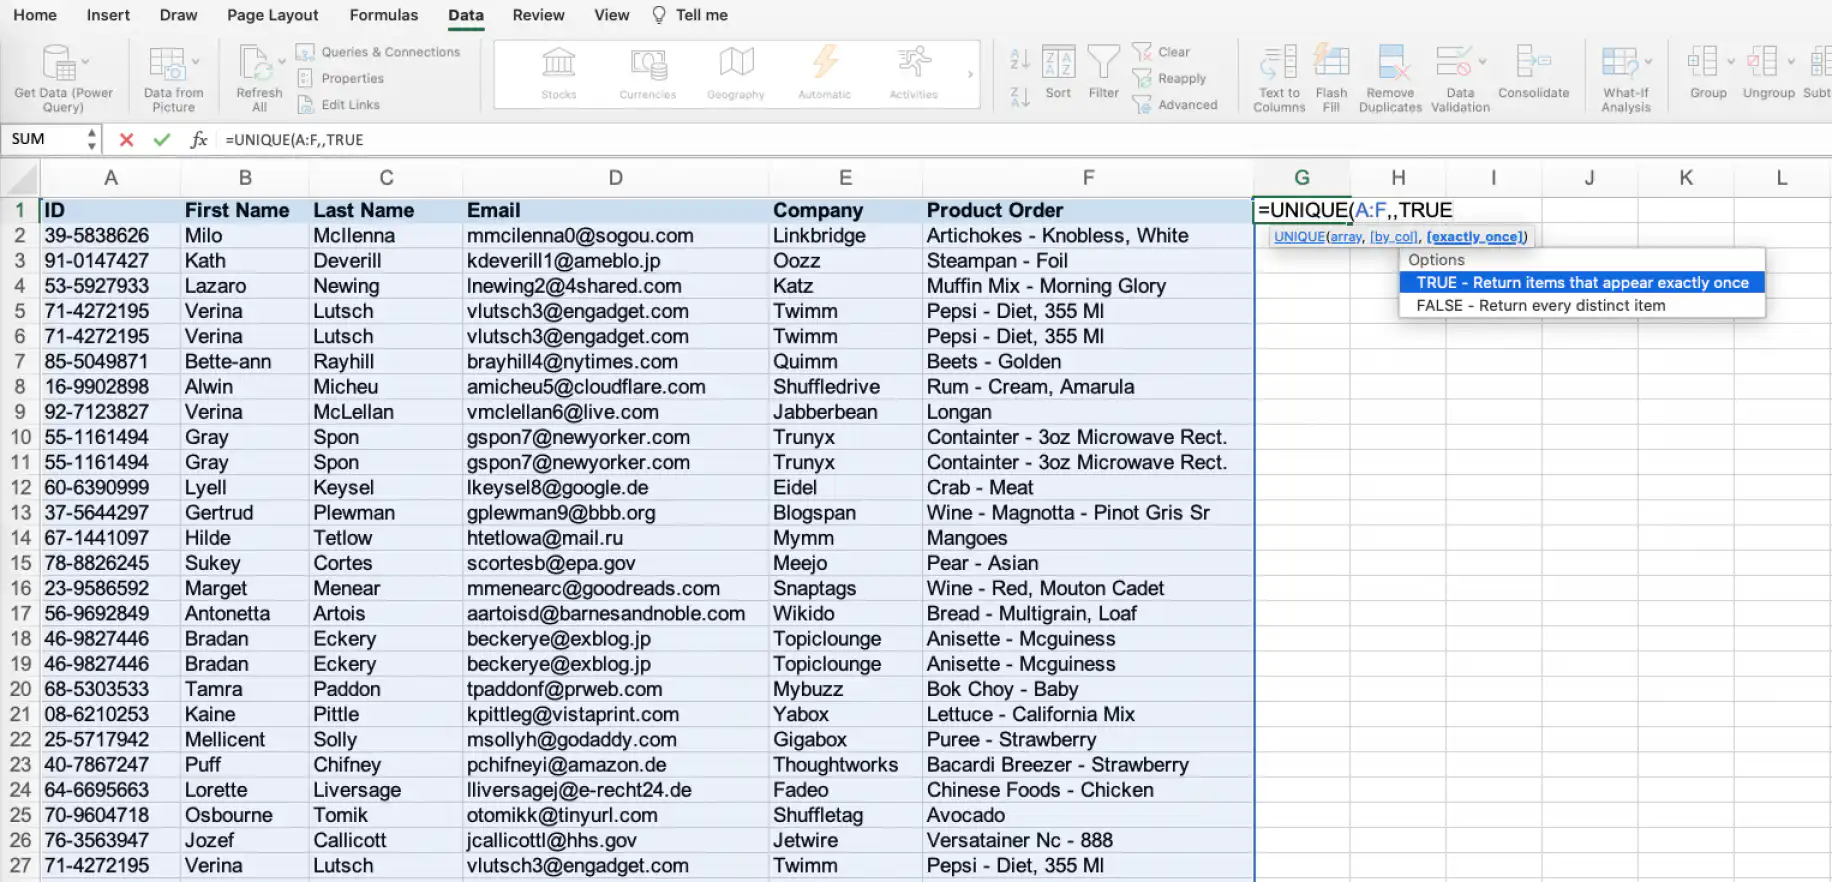1832x882 pixels.
Task: Open Data Validation
Action: pyautogui.click(x=1460, y=78)
